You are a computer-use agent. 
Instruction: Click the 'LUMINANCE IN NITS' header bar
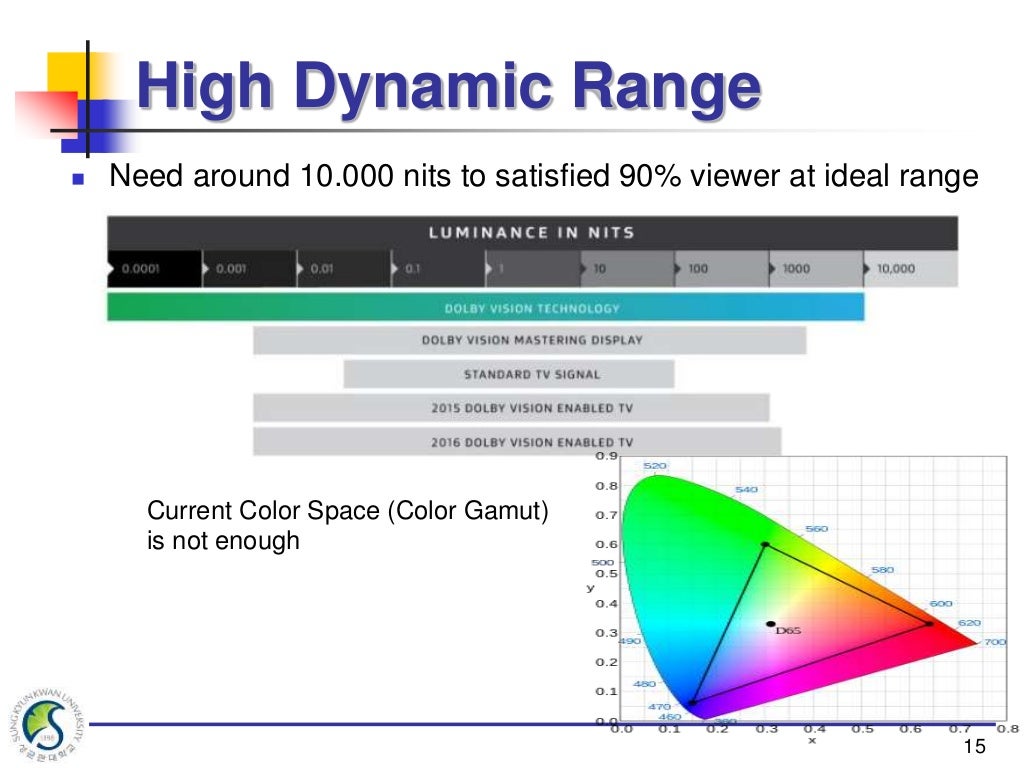[532, 233]
